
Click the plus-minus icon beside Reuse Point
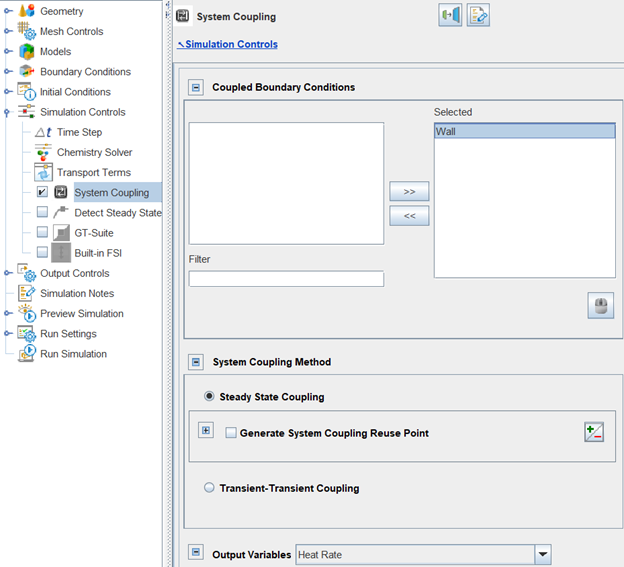pyautogui.click(x=595, y=432)
